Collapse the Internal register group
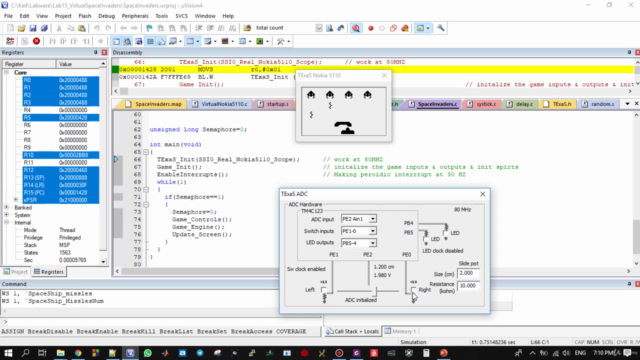Screen dimensions: 640x360 7,222
